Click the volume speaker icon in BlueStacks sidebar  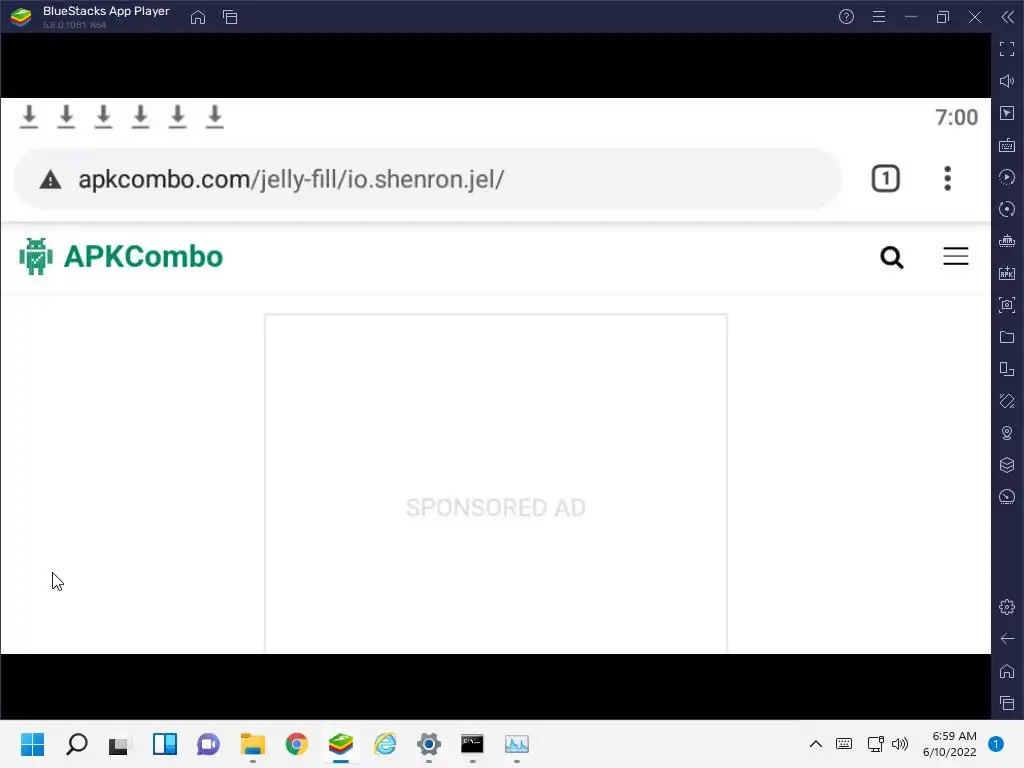1007,81
